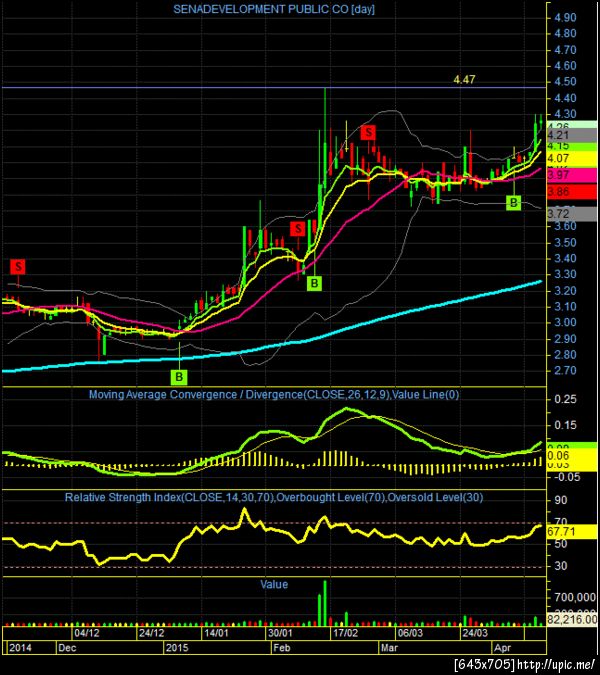Select the Moving Average Convergence / Divergence header

[274, 394]
